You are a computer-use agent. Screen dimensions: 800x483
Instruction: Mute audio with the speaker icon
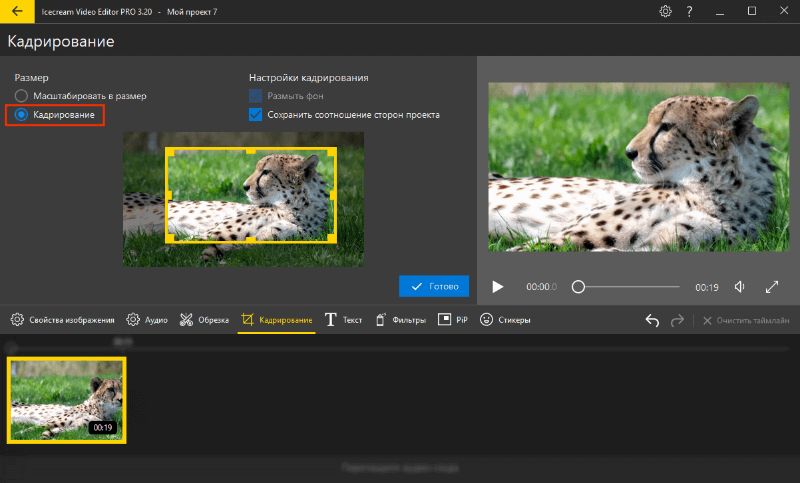click(x=740, y=287)
